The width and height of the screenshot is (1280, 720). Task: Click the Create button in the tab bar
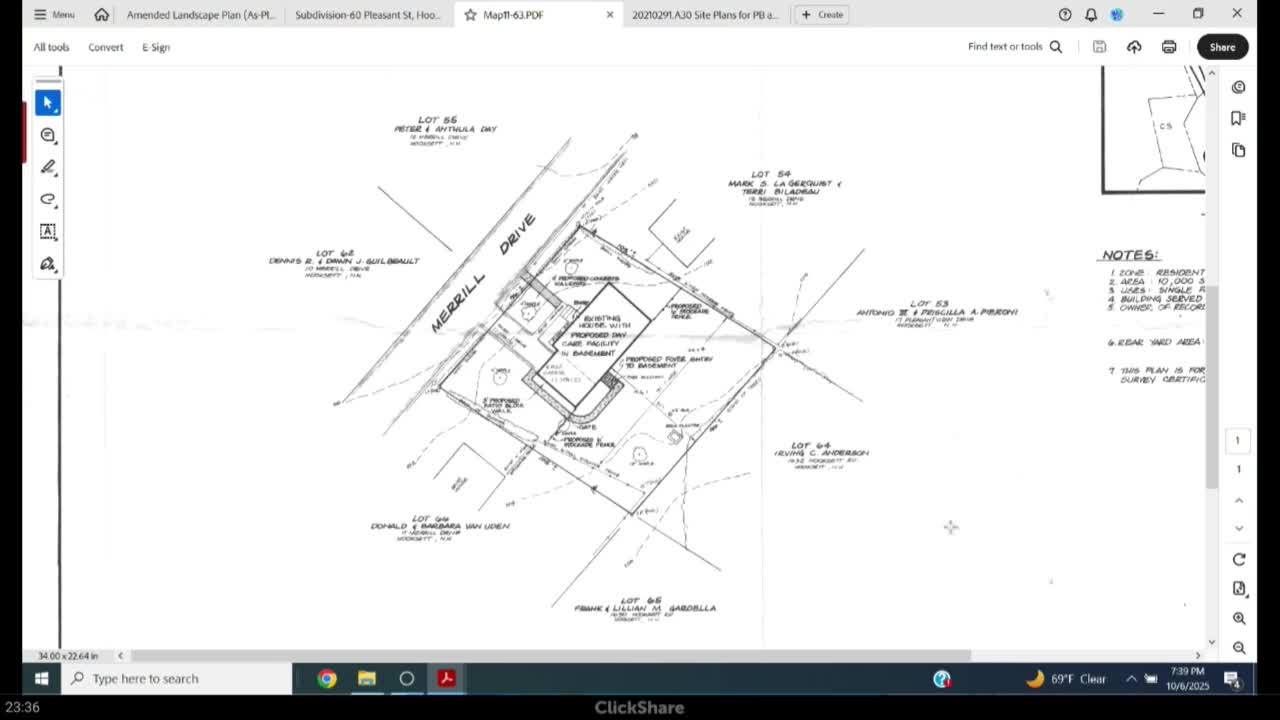tap(822, 15)
